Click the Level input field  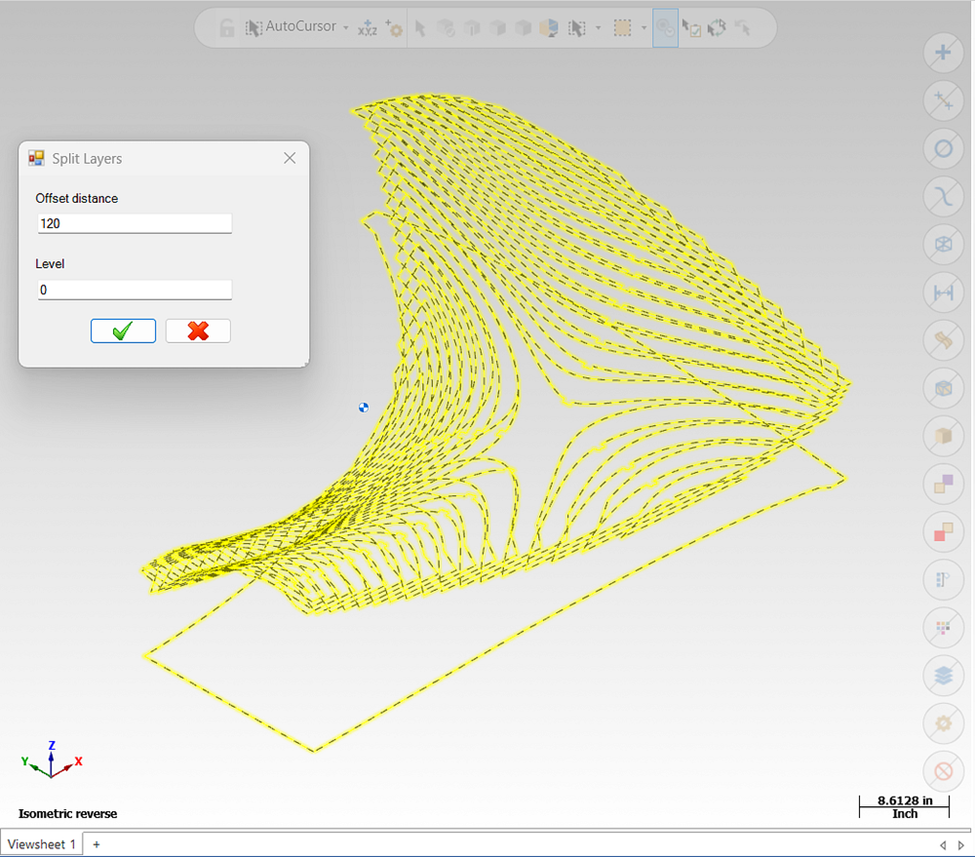(135, 290)
